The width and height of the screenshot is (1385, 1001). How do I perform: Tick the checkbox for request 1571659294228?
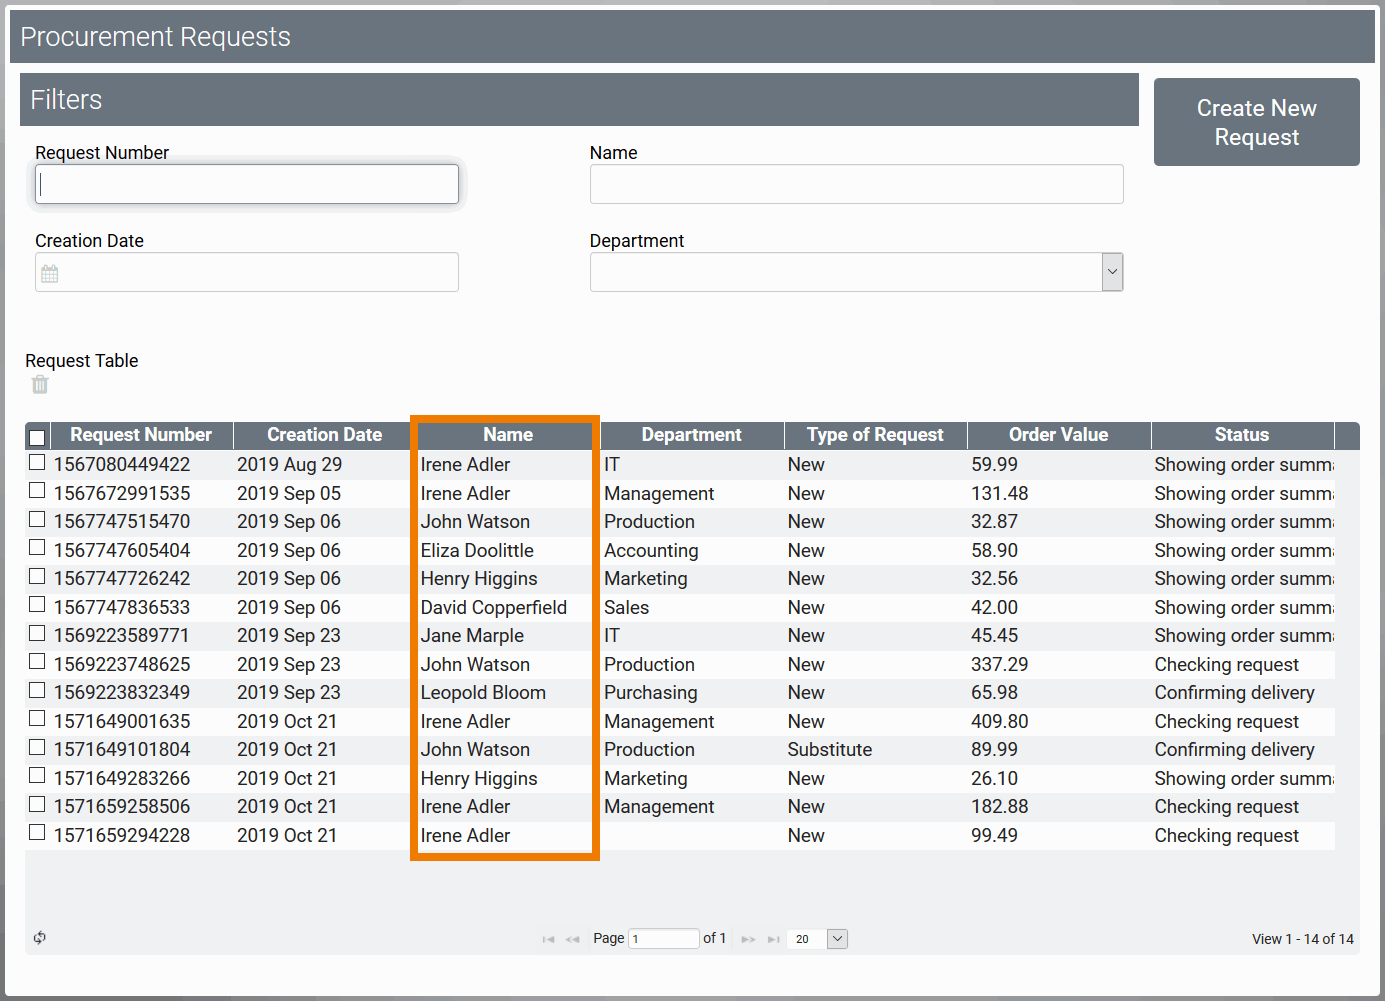point(37,833)
